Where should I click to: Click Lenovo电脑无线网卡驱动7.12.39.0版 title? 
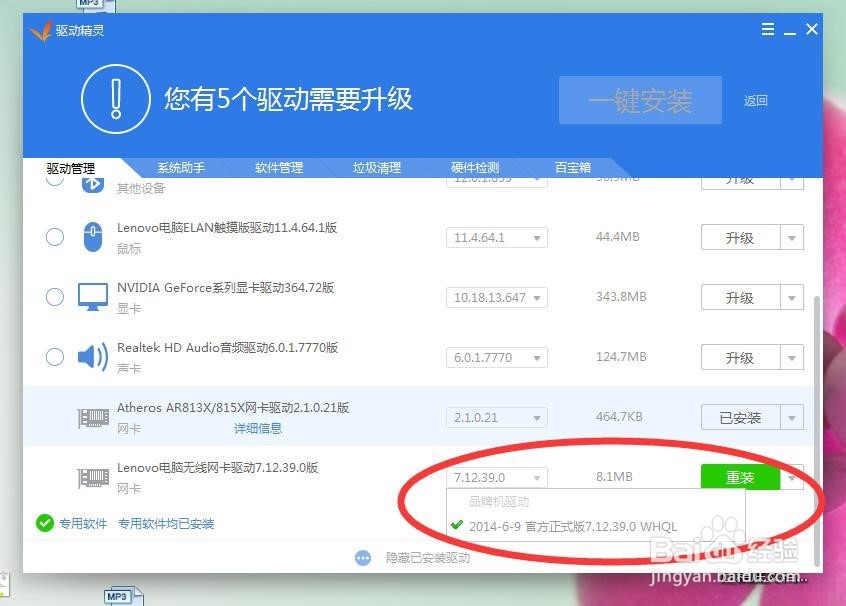(217, 467)
